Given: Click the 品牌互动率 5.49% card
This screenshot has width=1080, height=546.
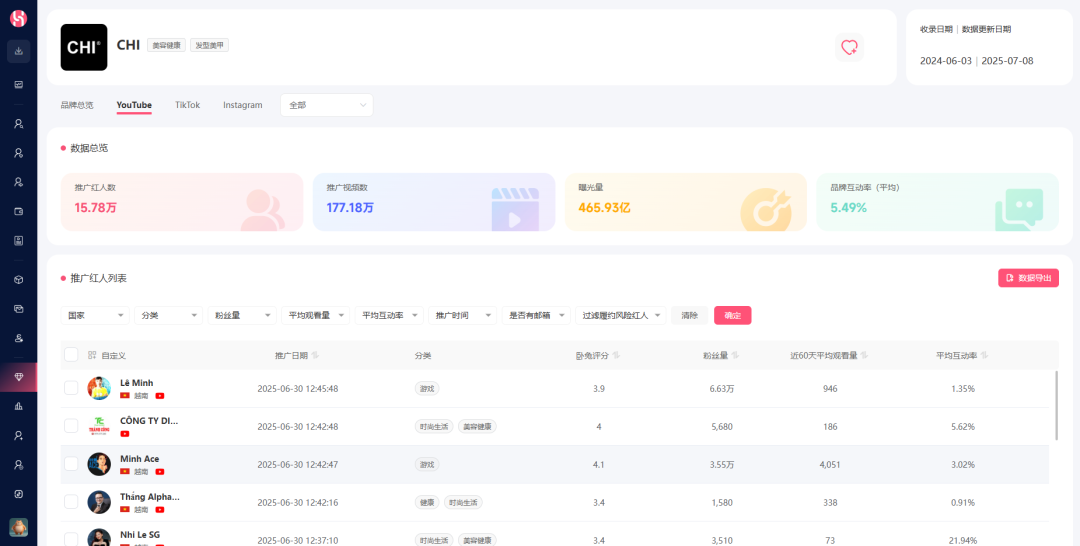Looking at the screenshot, I should click(937, 202).
